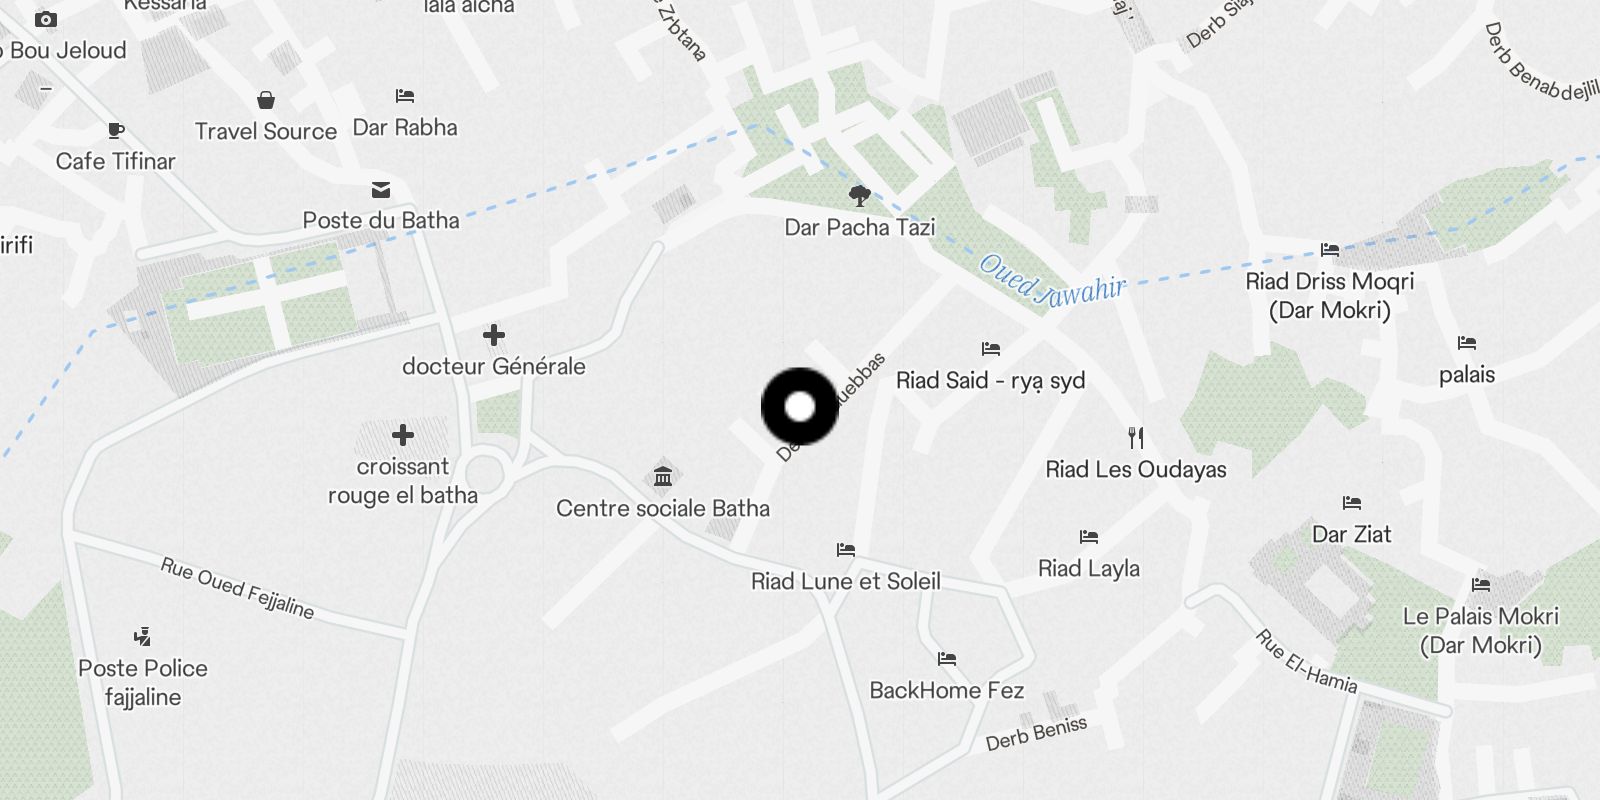The image size is (1600, 800).
Task: Open the Riad Said lodging icon
Action: pyautogui.click(x=991, y=349)
